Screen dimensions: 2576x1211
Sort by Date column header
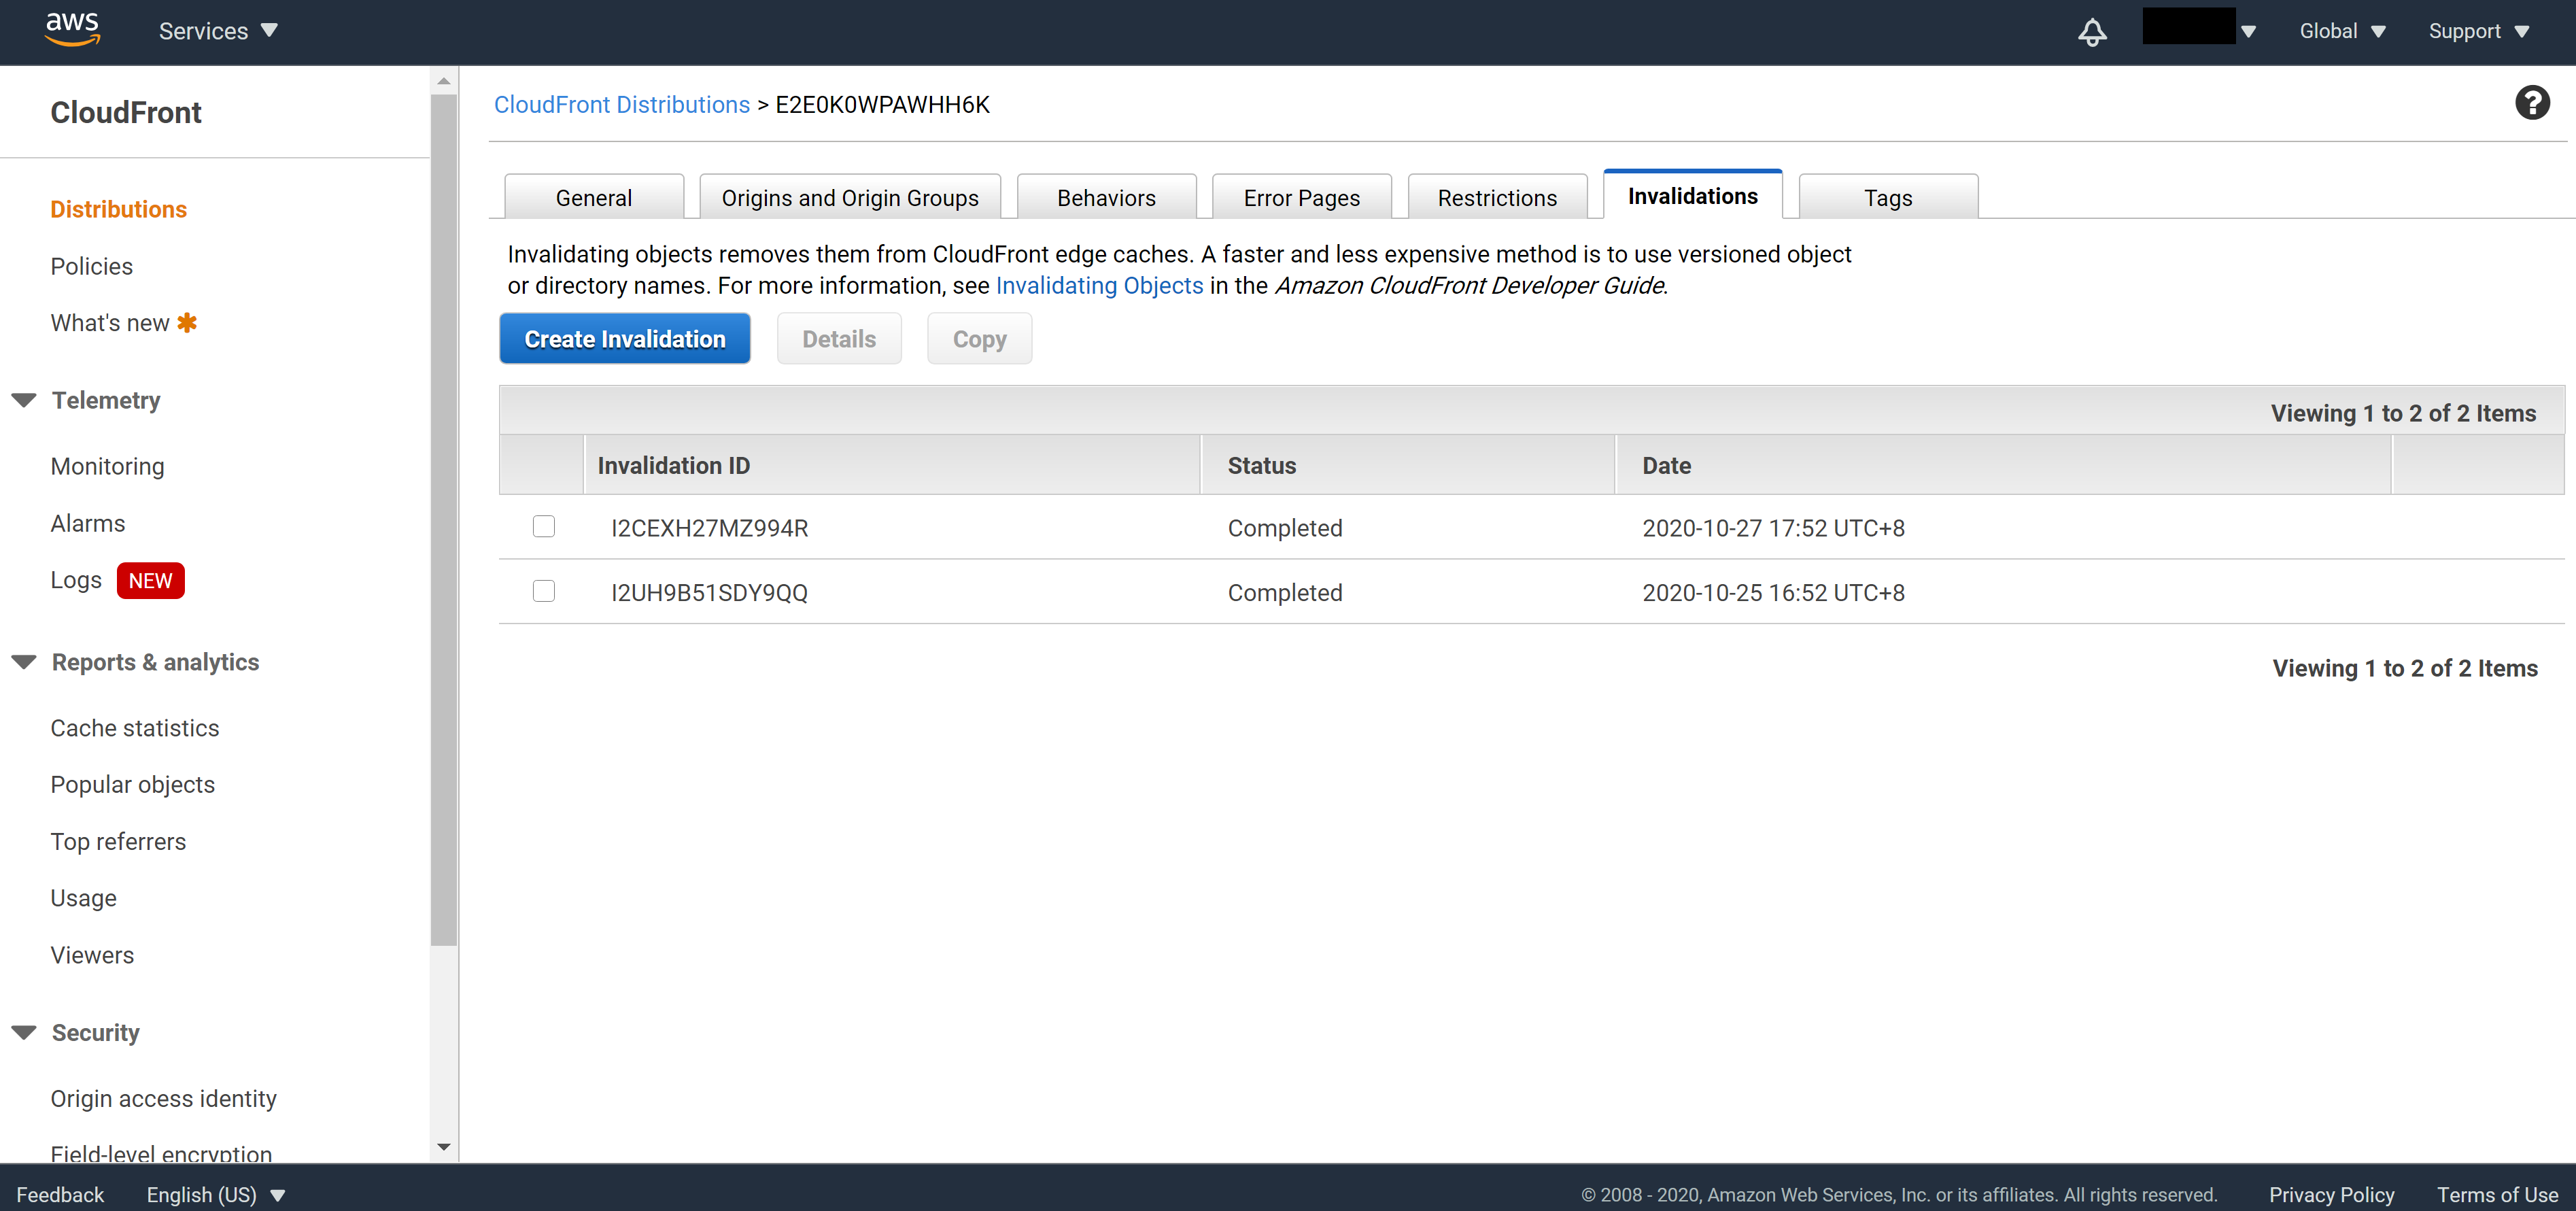point(2003,465)
